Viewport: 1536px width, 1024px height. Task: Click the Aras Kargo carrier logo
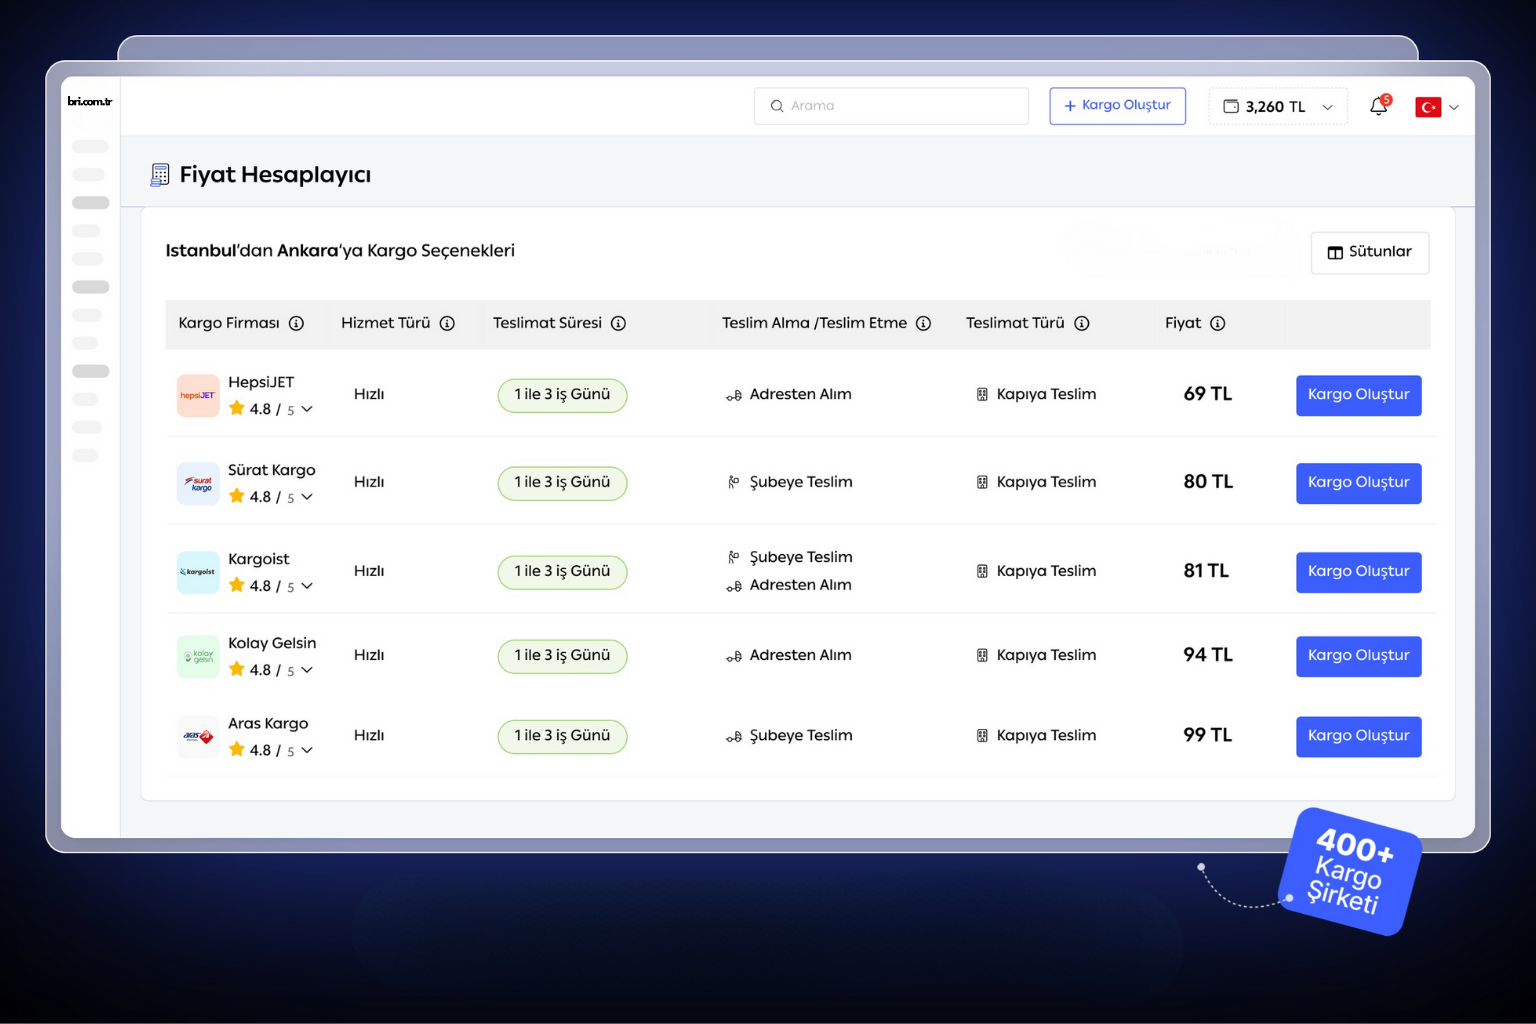(198, 736)
